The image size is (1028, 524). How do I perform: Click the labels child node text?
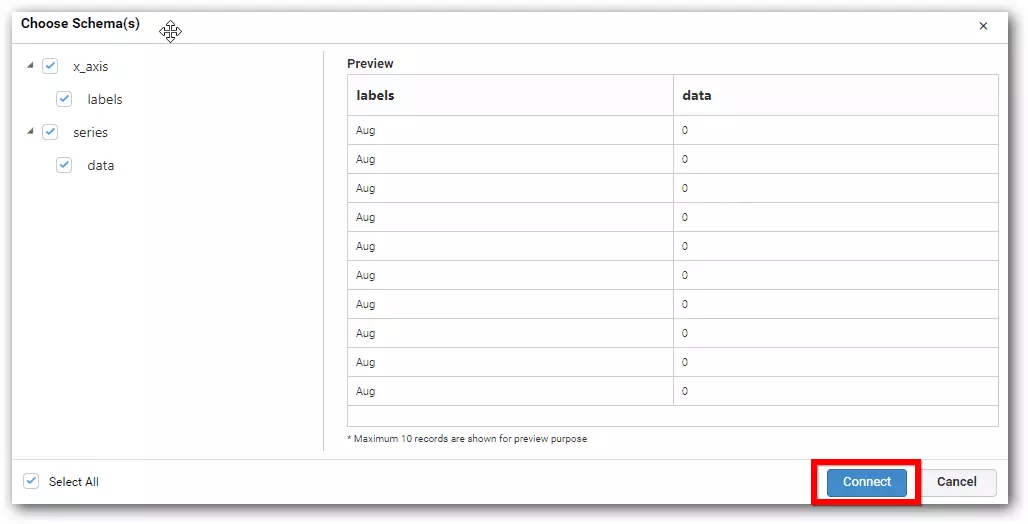[105, 100]
